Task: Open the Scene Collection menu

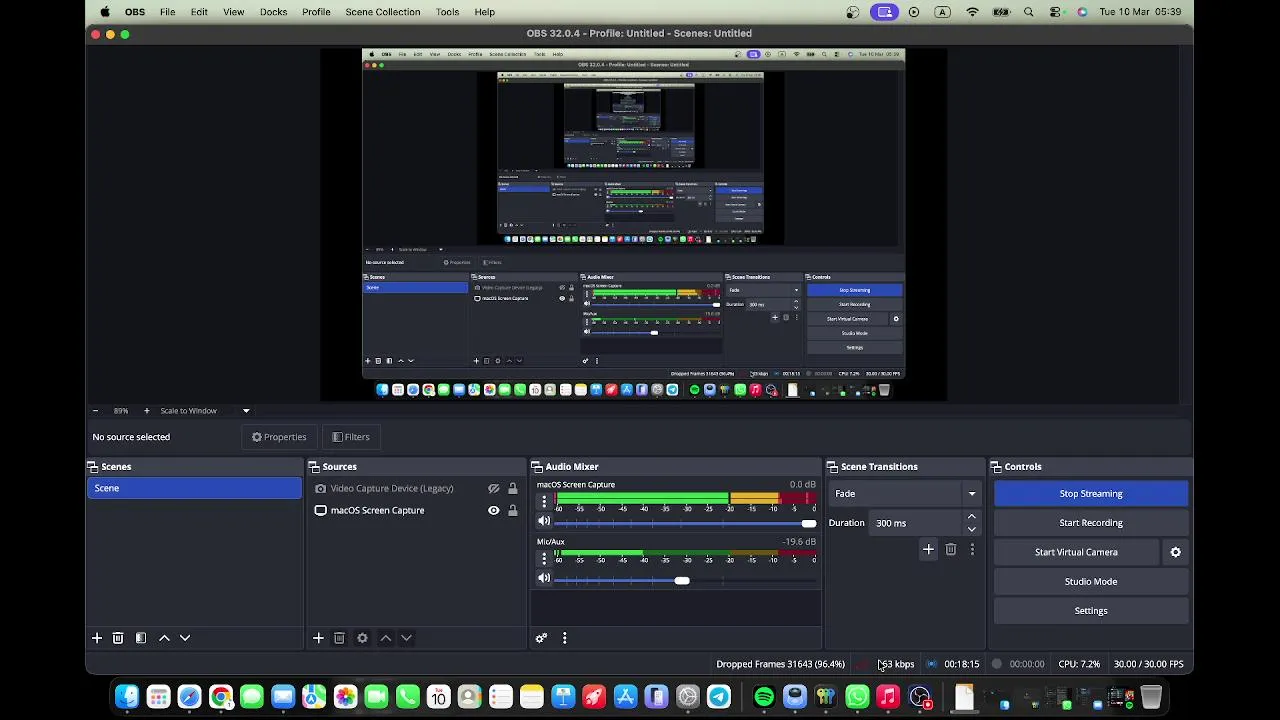Action: (383, 12)
